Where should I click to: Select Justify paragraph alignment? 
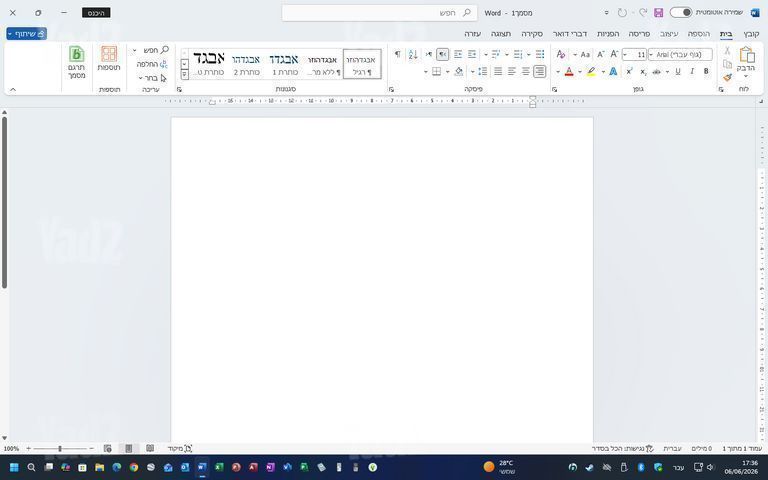[498, 72]
